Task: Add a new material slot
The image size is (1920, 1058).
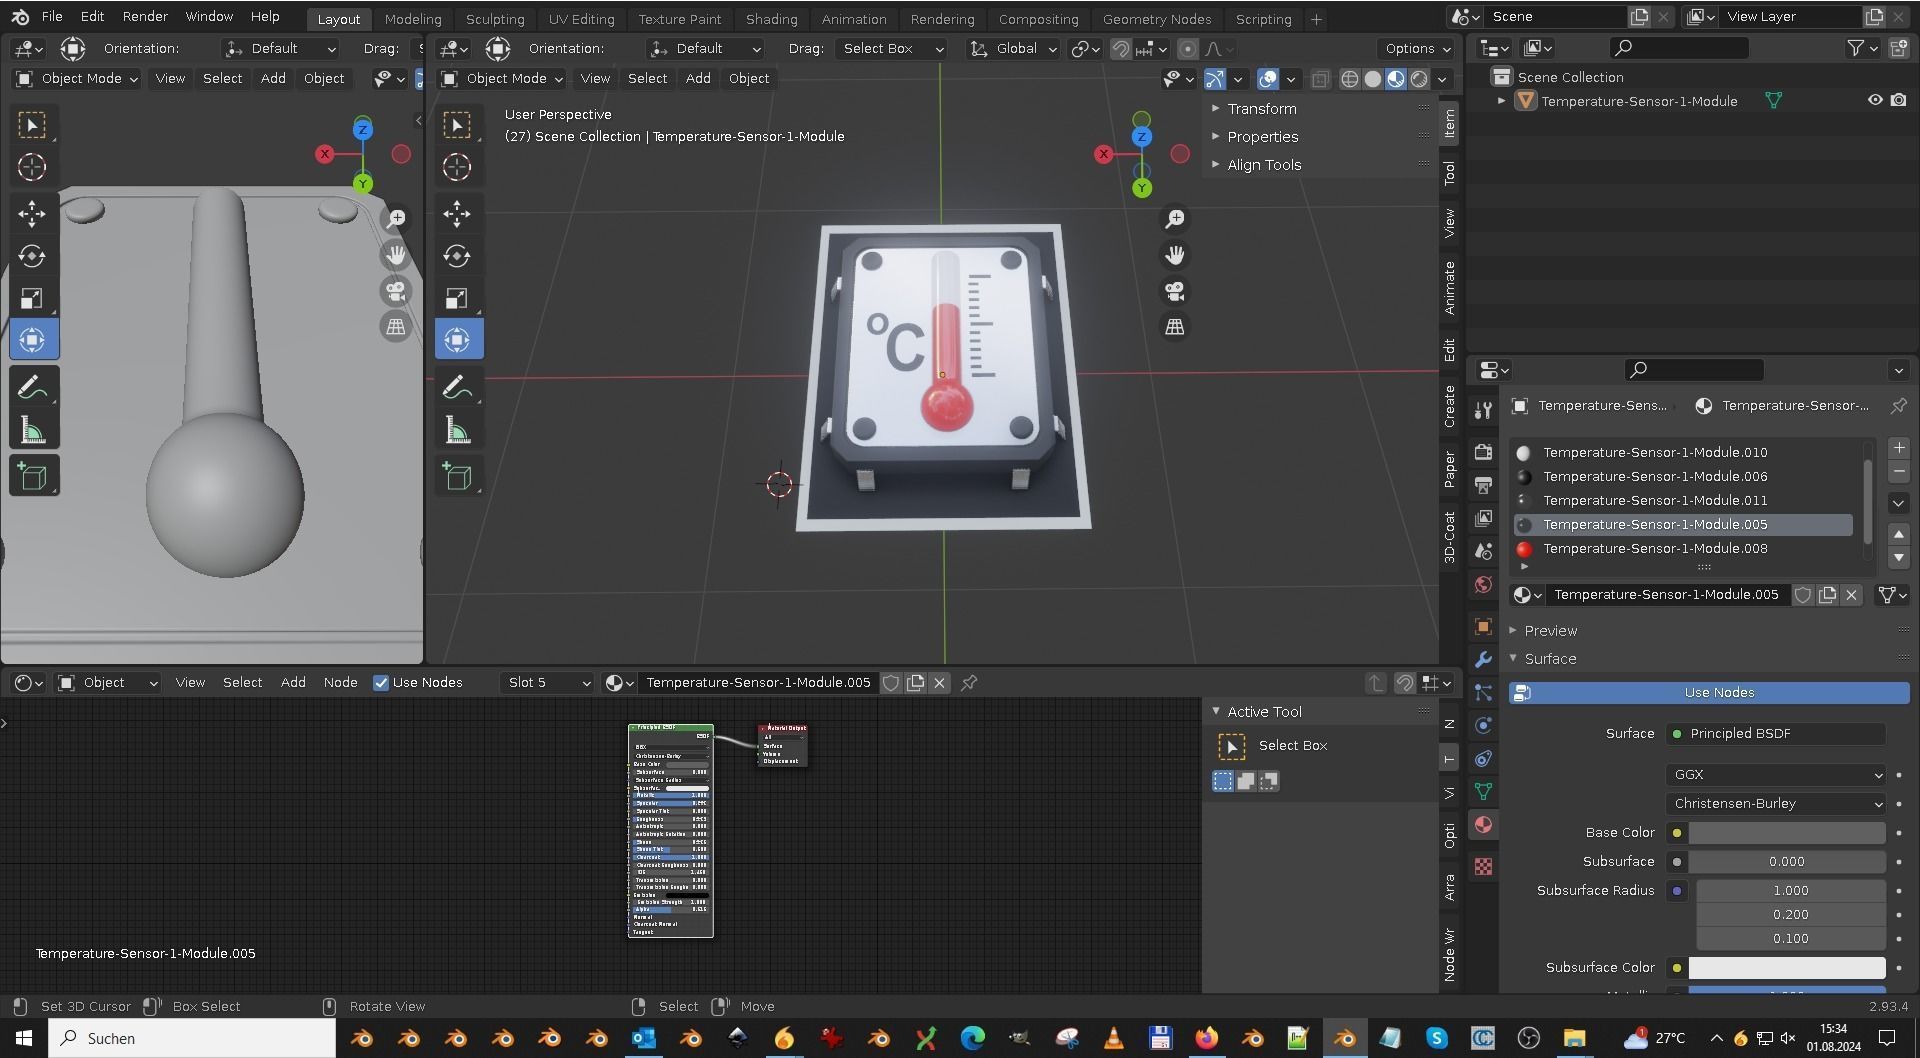Action: 1899,448
